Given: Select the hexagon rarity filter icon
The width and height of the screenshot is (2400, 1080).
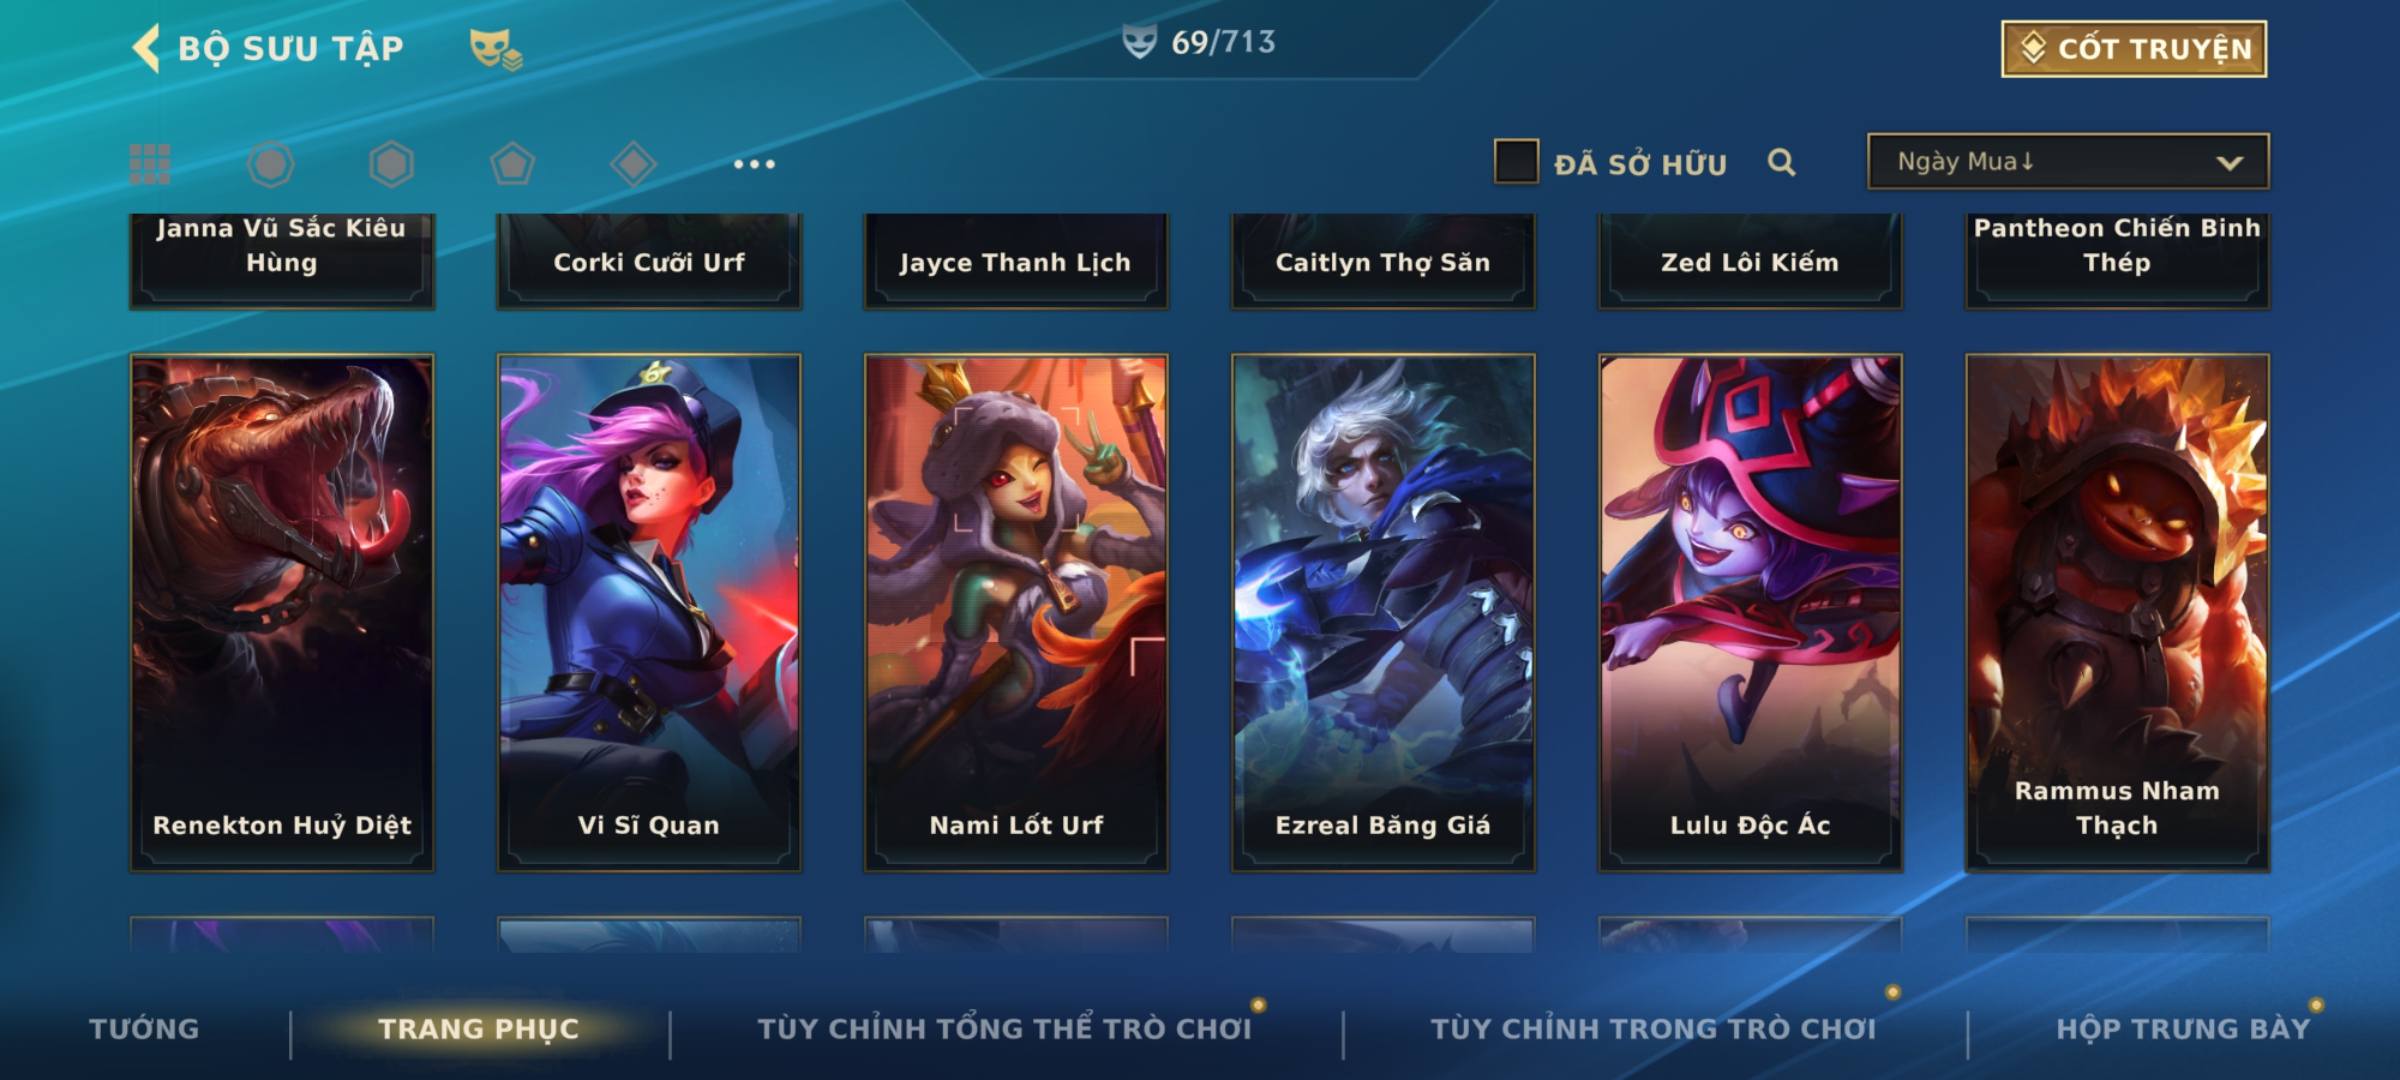Looking at the screenshot, I should pyautogui.click(x=391, y=164).
